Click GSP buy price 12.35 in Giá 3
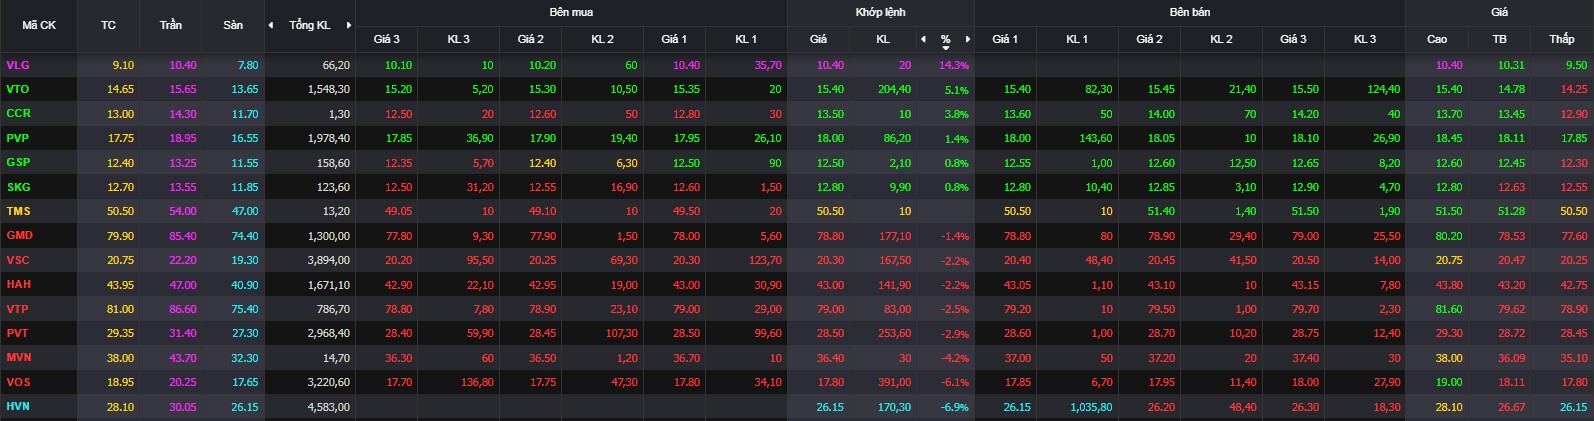1594x421 pixels. coord(399,162)
